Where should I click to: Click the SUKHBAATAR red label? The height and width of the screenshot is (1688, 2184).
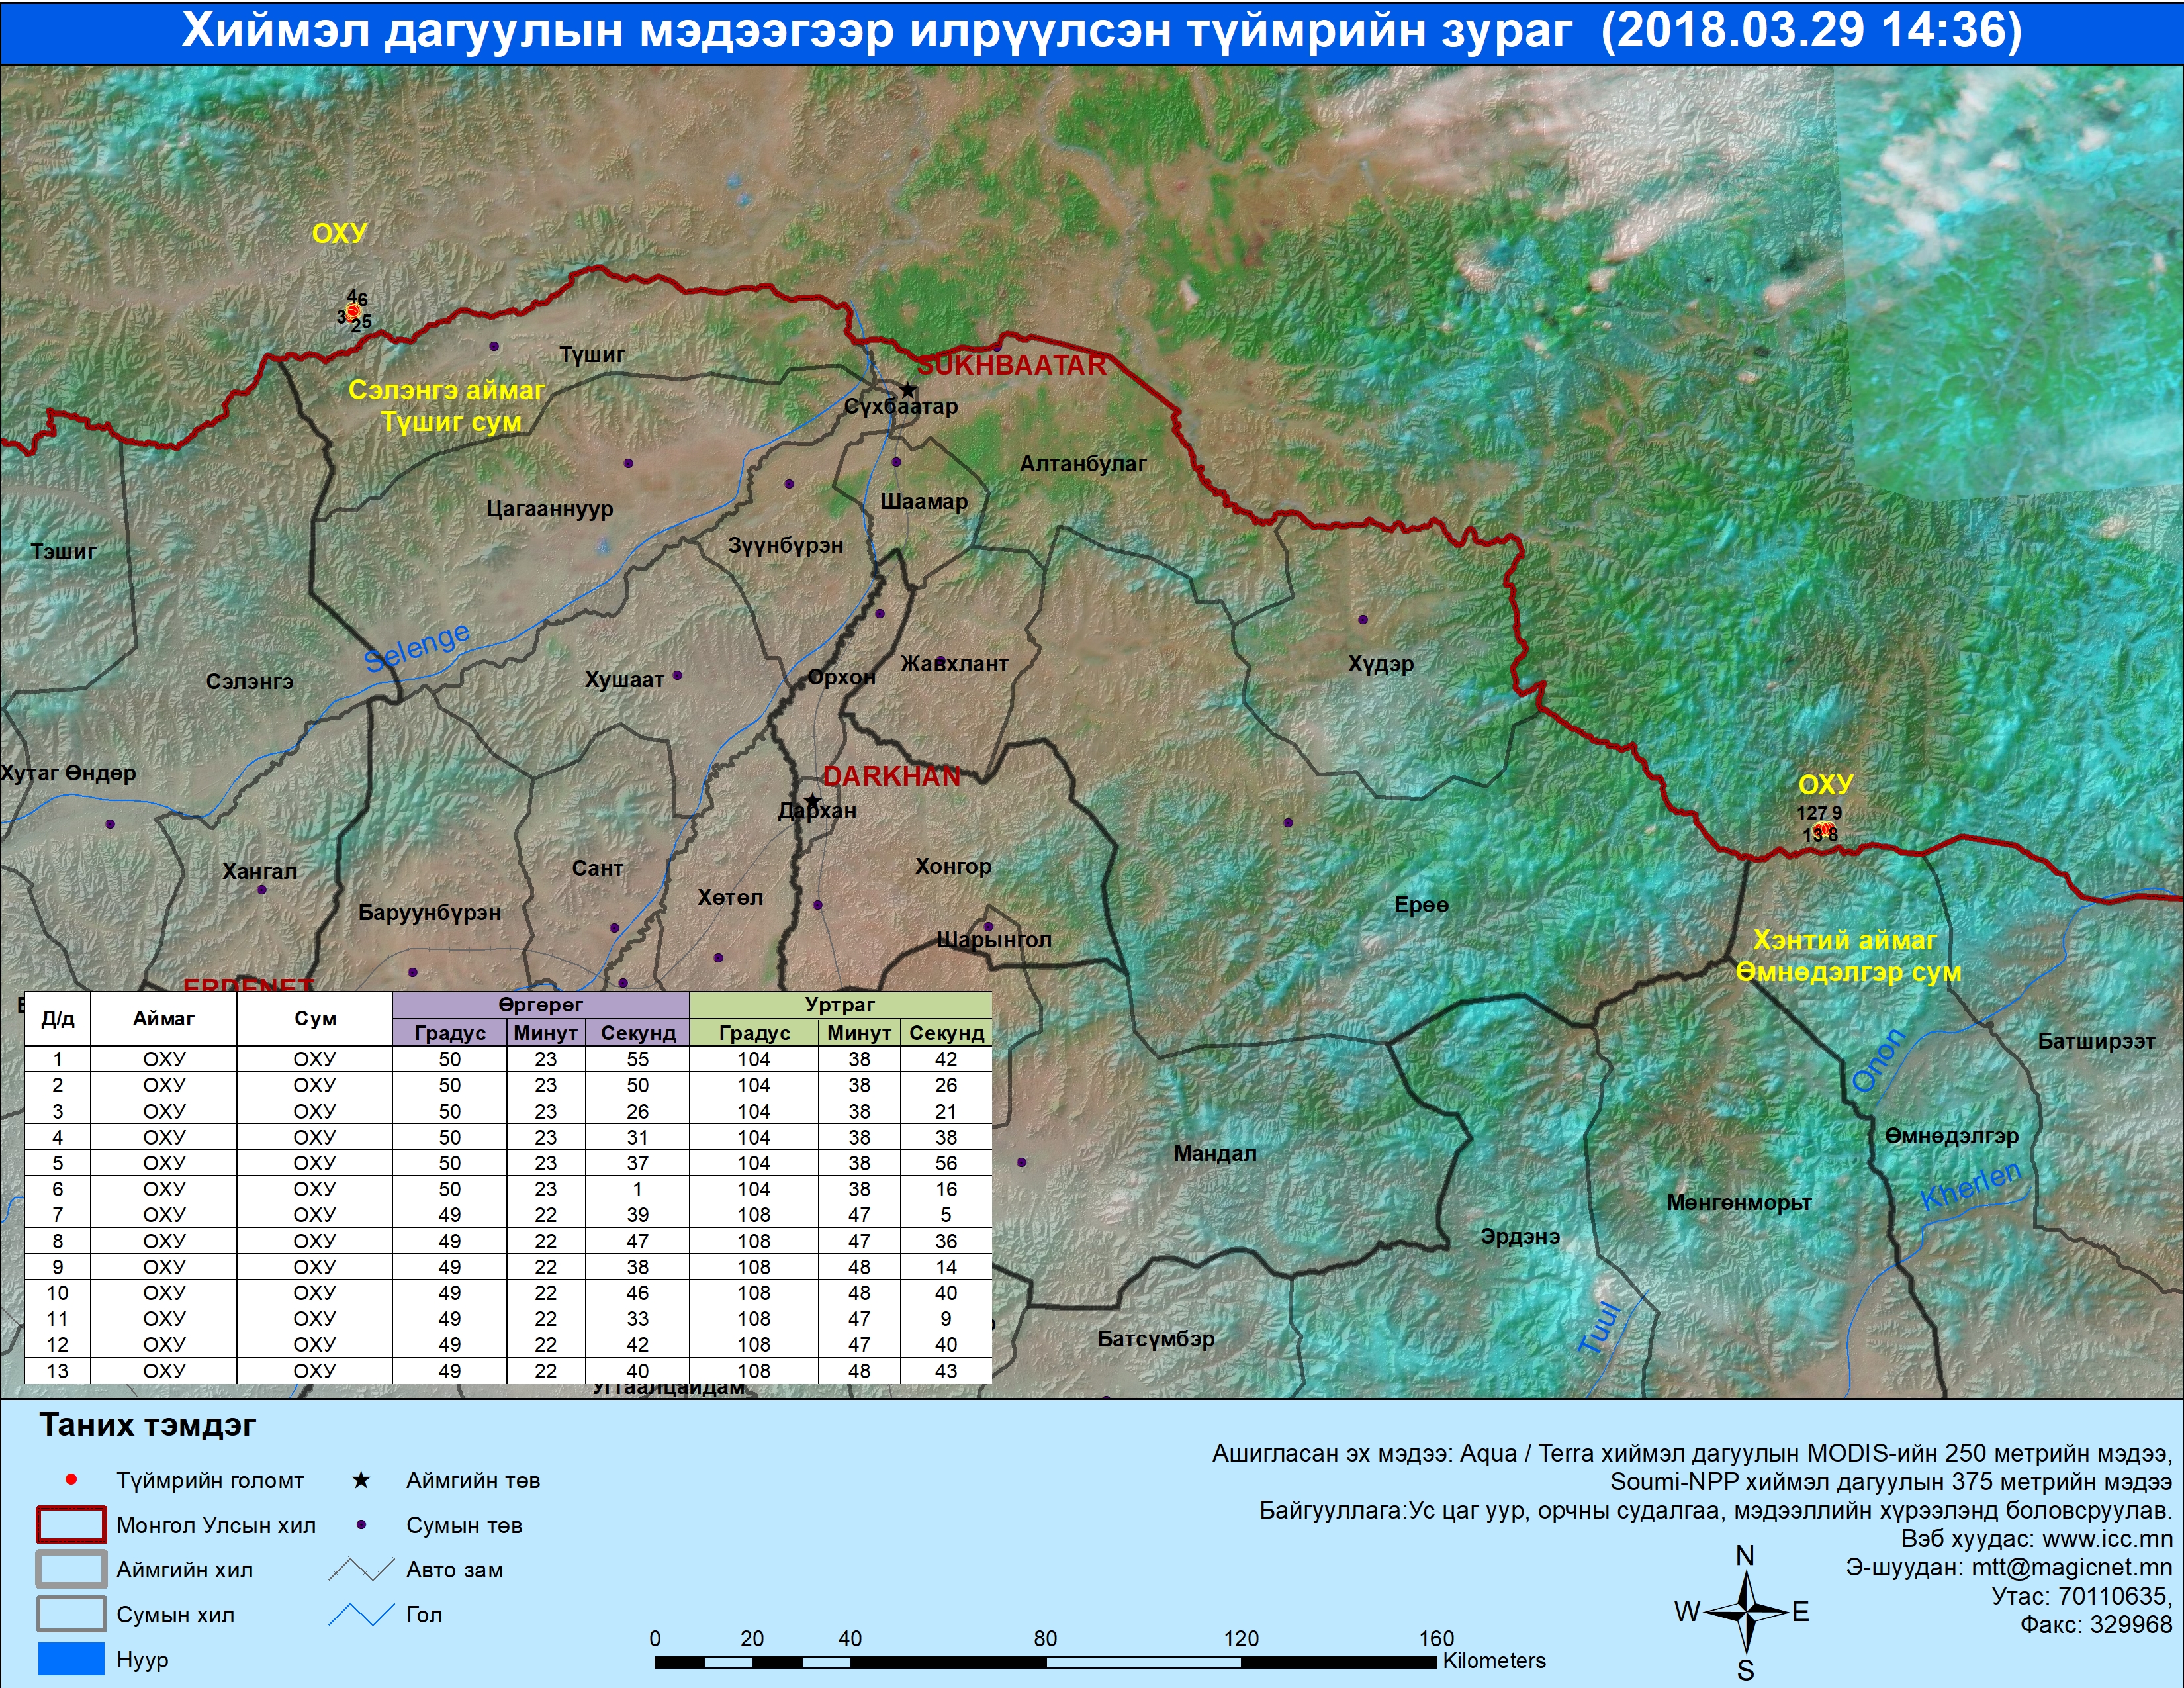coord(1012,365)
